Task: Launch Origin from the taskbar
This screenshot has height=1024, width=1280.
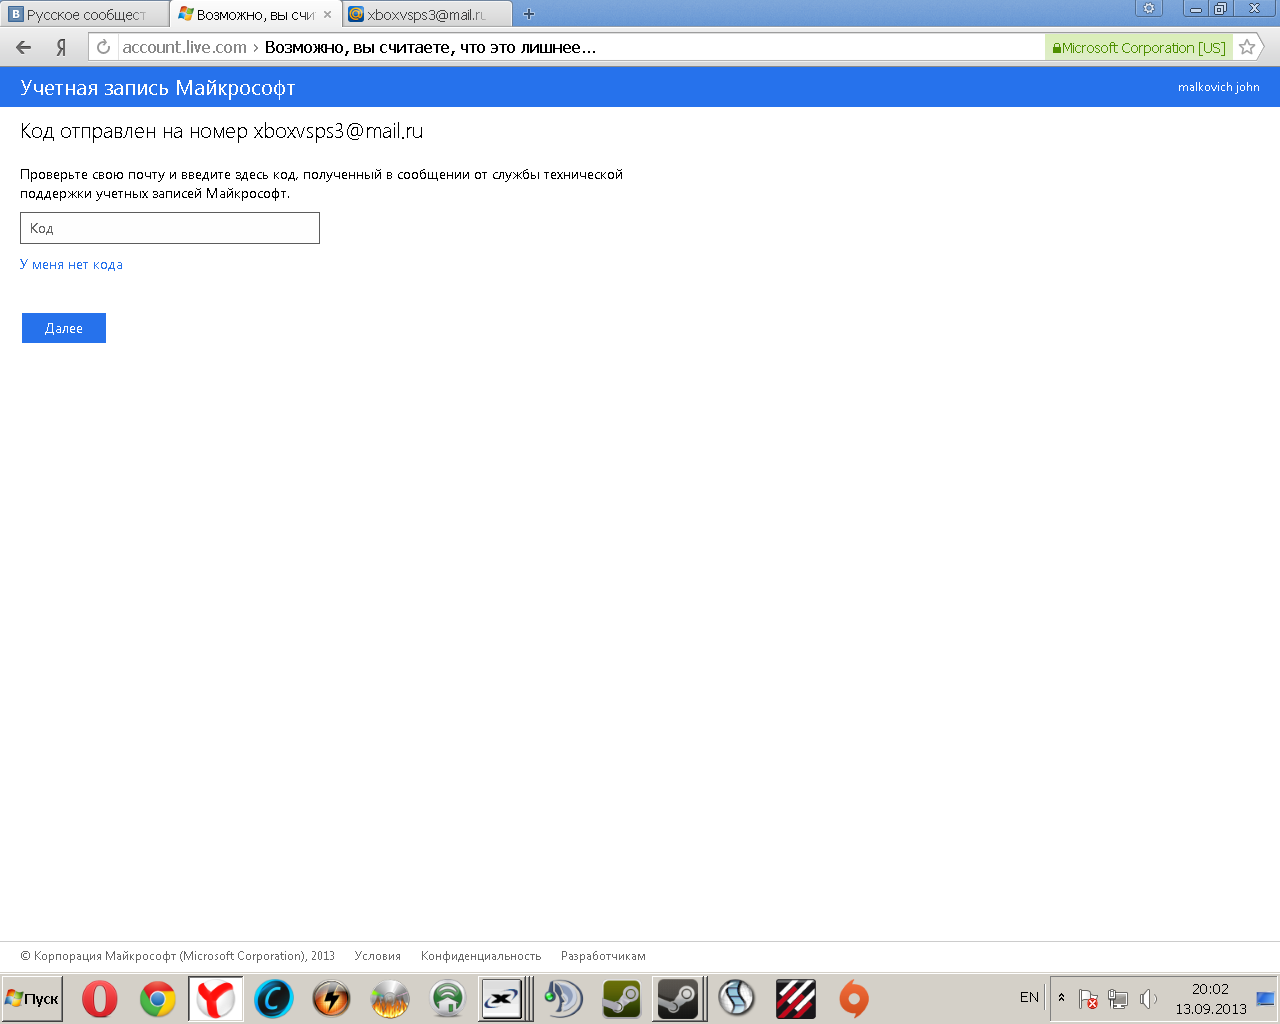Action: pyautogui.click(x=854, y=998)
